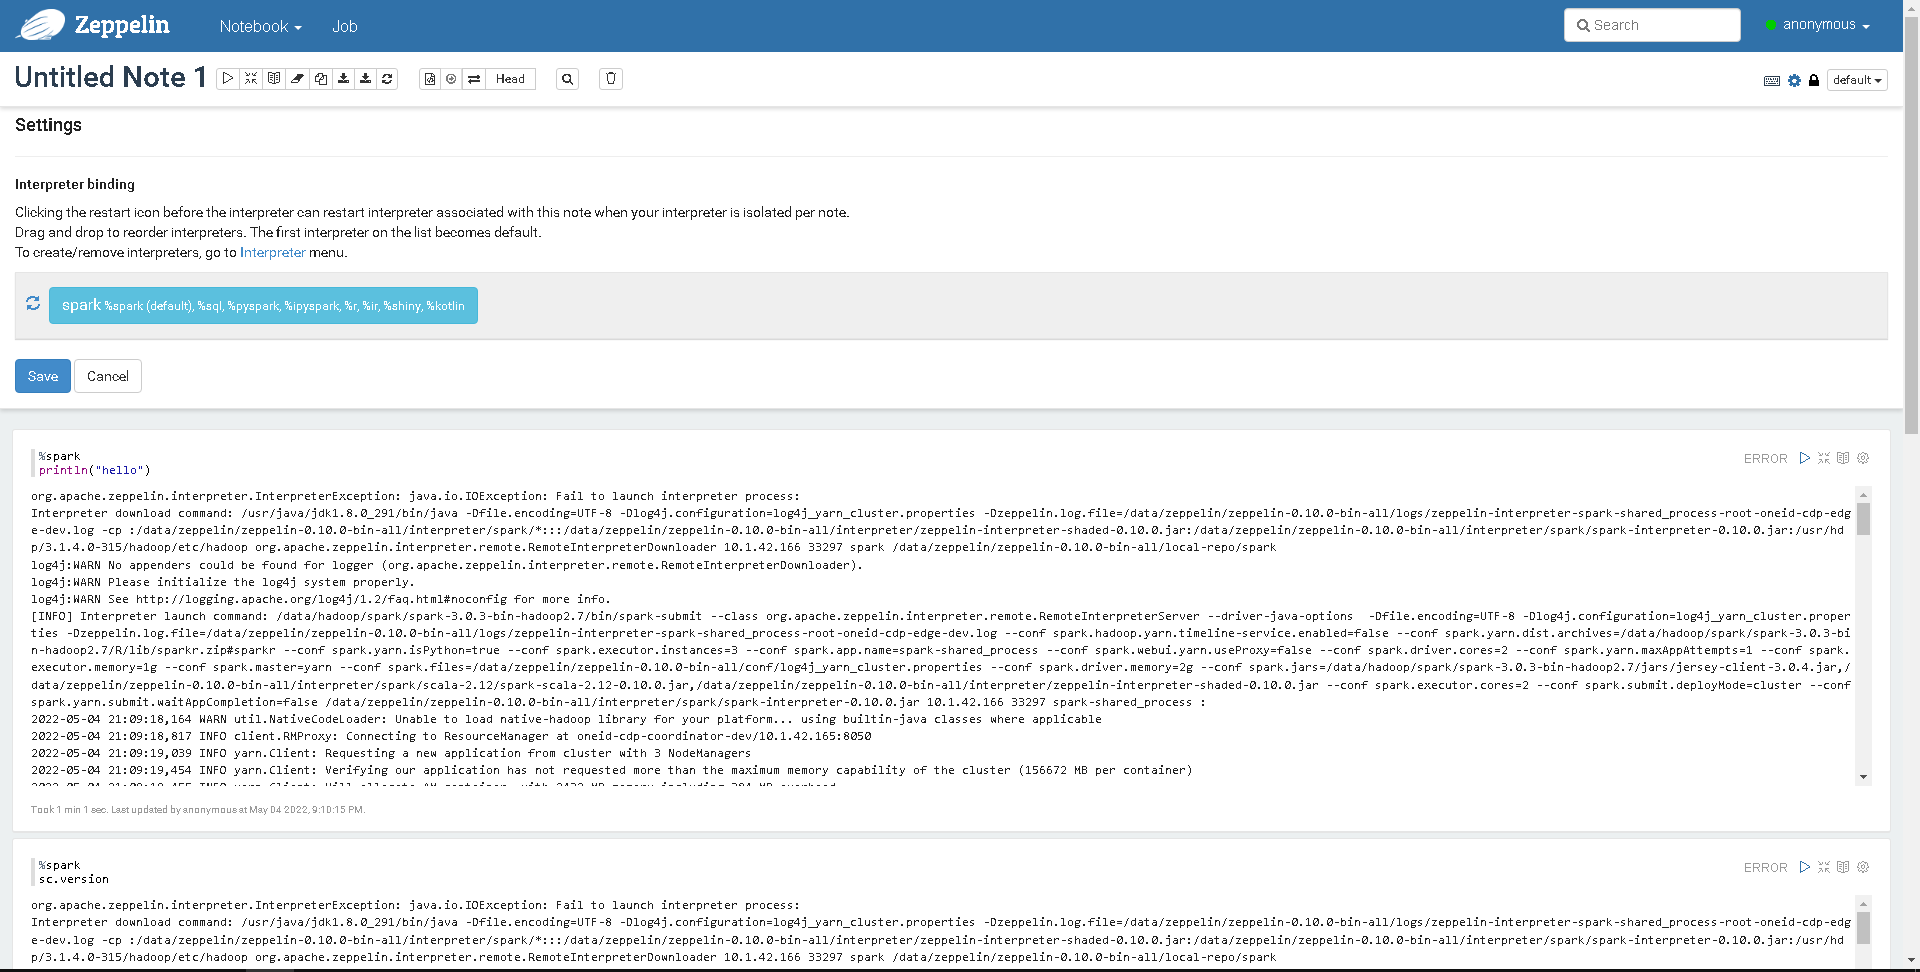
Task: Clear all paragraph outputs with eraser icon
Action: [297, 78]
